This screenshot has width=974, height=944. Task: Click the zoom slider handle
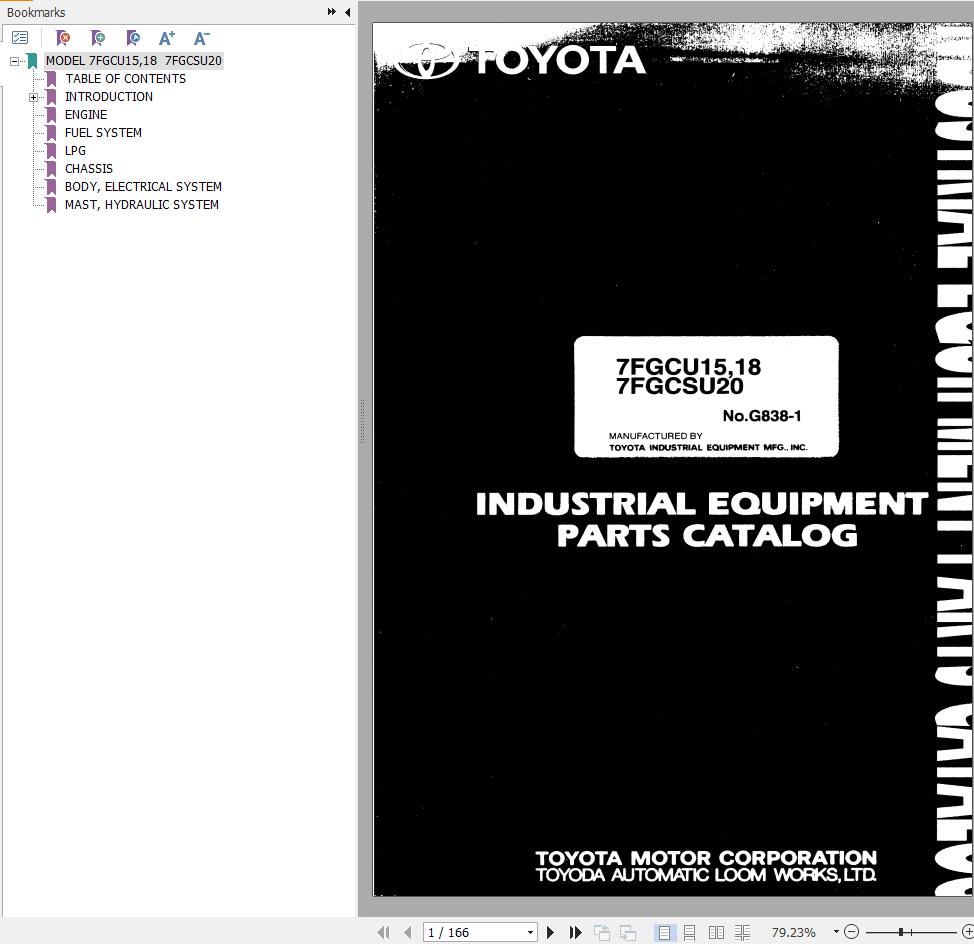pos(901,932)
